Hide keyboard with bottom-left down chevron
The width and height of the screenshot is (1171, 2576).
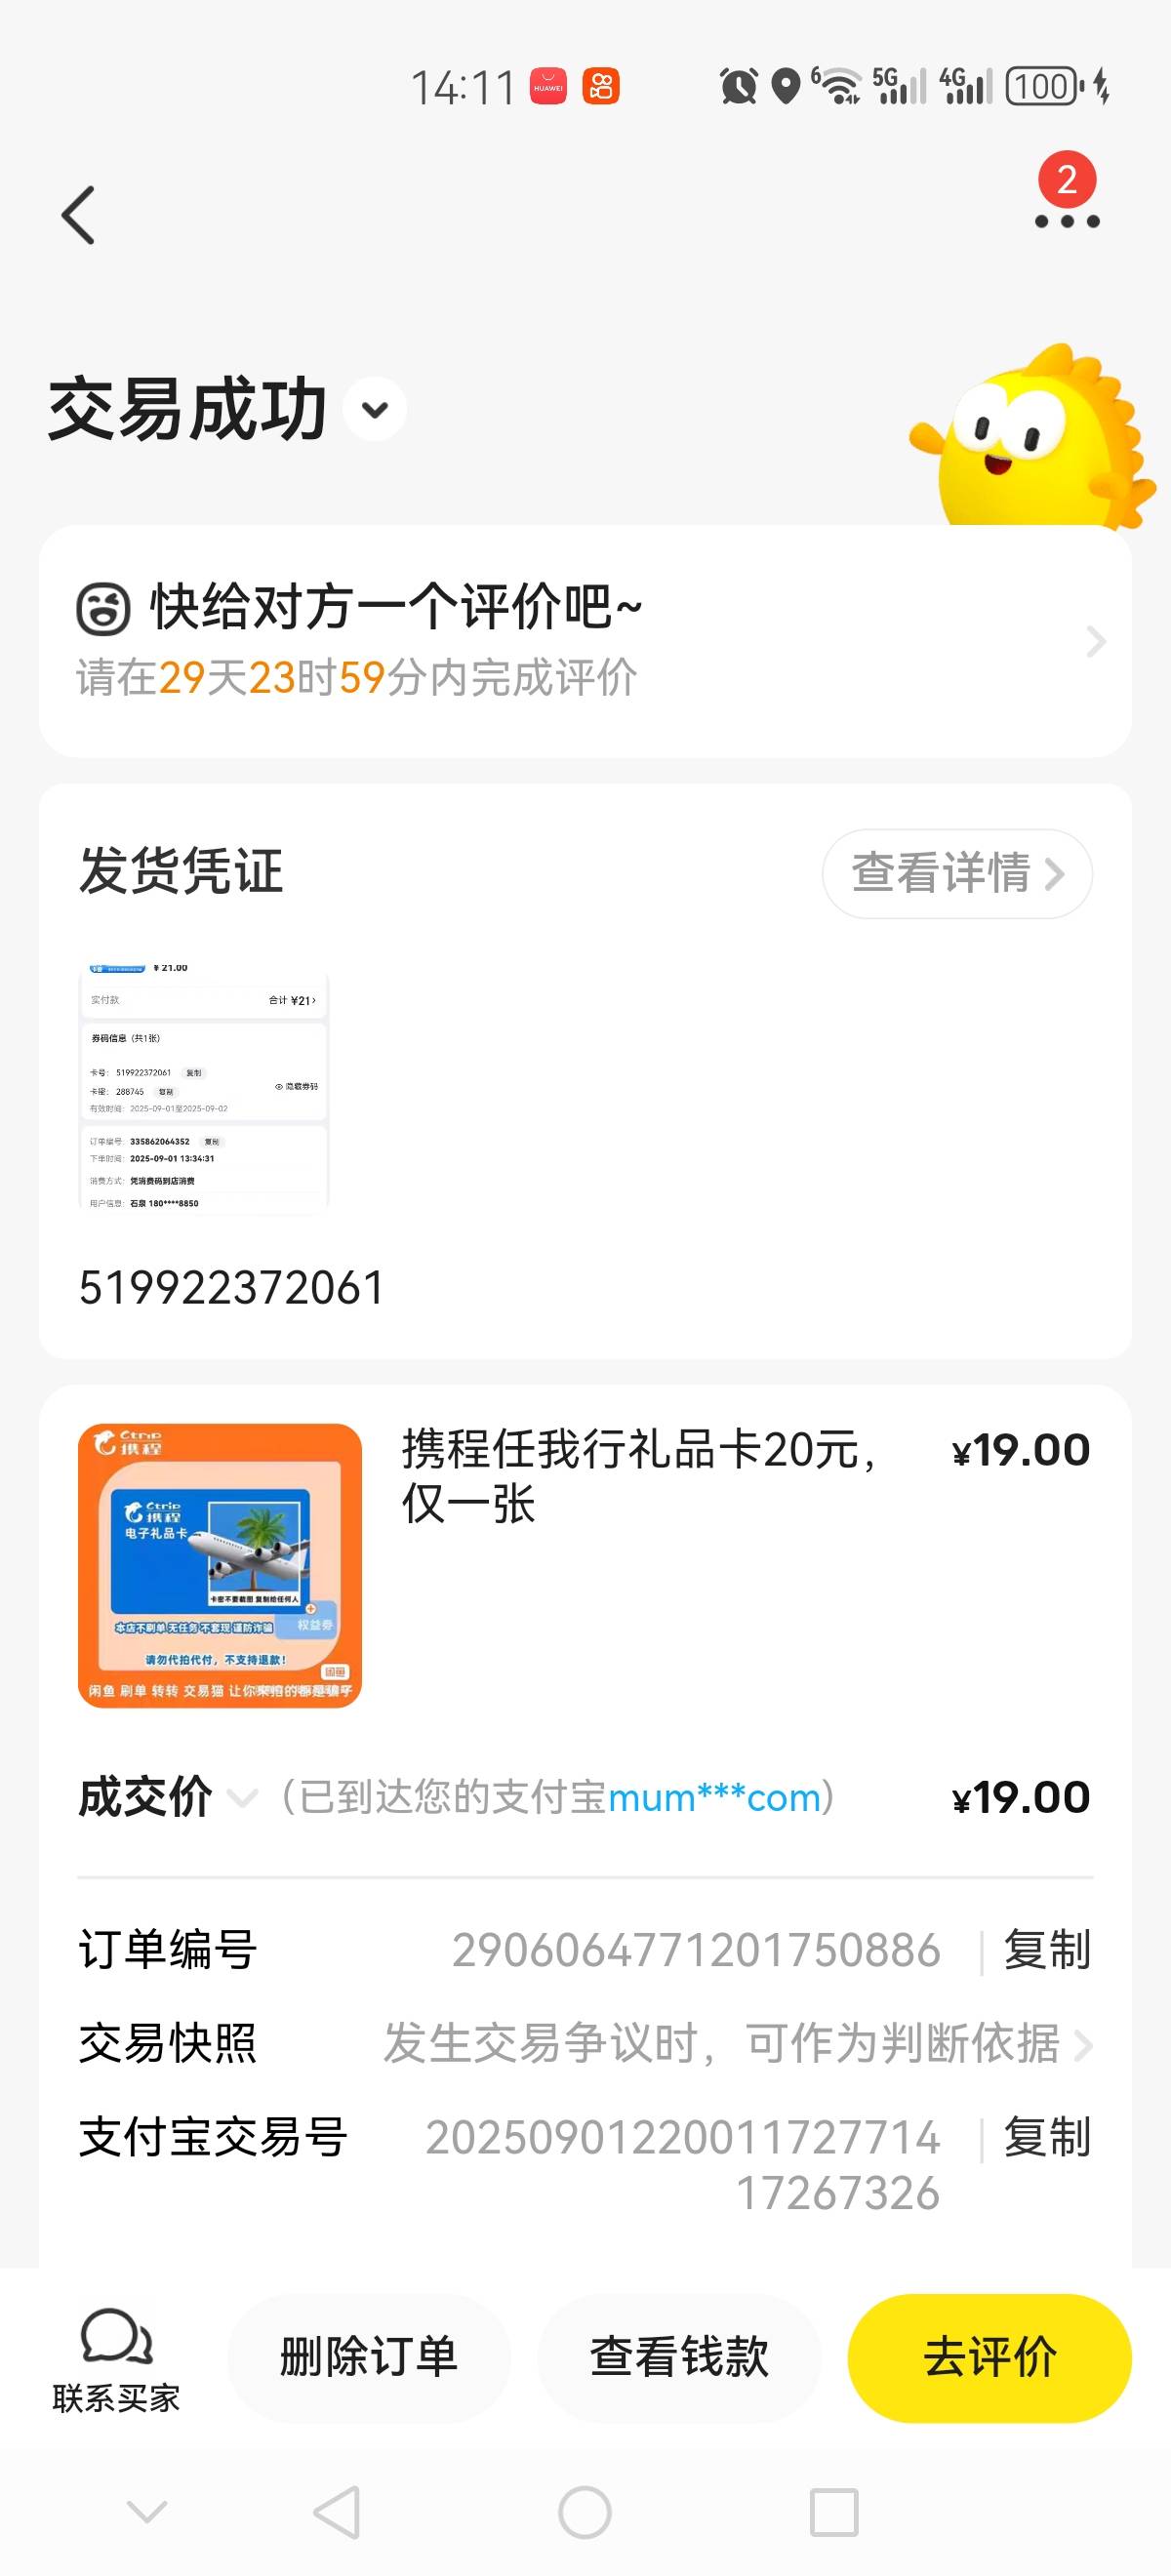pos(147,2511)
